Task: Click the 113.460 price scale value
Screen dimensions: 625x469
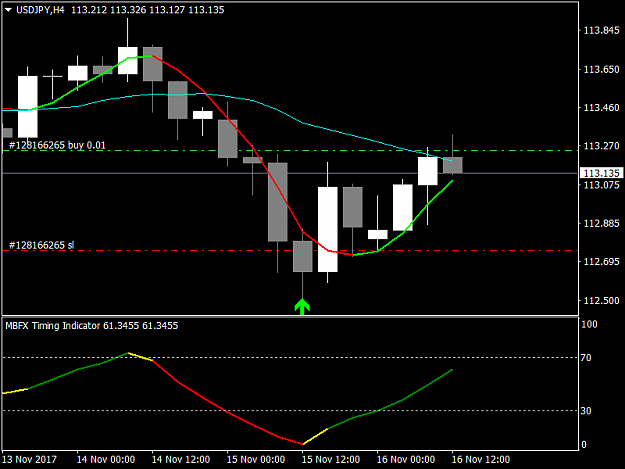Action: 601,108
